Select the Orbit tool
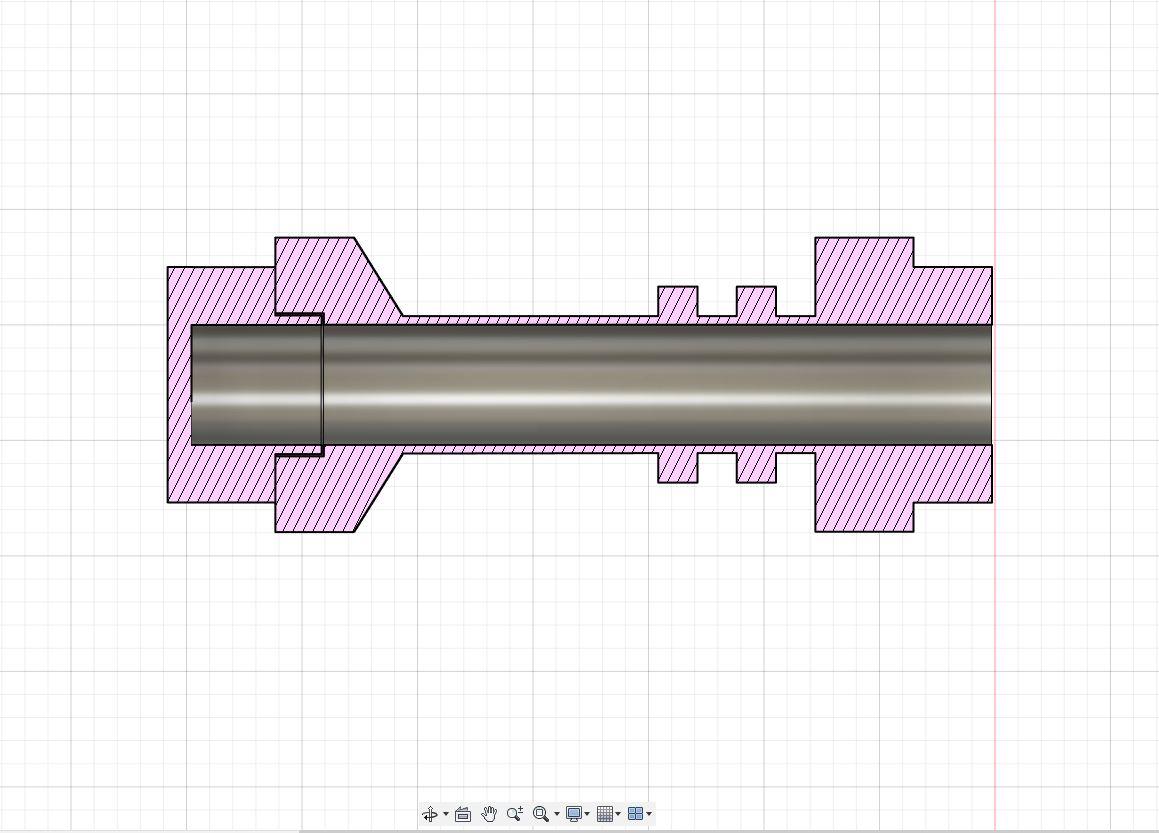 click(430, 815)
